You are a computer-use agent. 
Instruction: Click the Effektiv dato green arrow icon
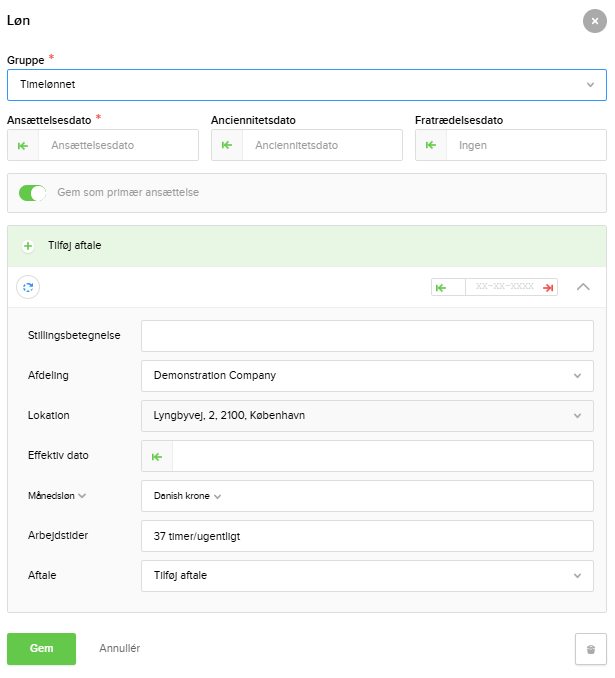click(157, 456)
